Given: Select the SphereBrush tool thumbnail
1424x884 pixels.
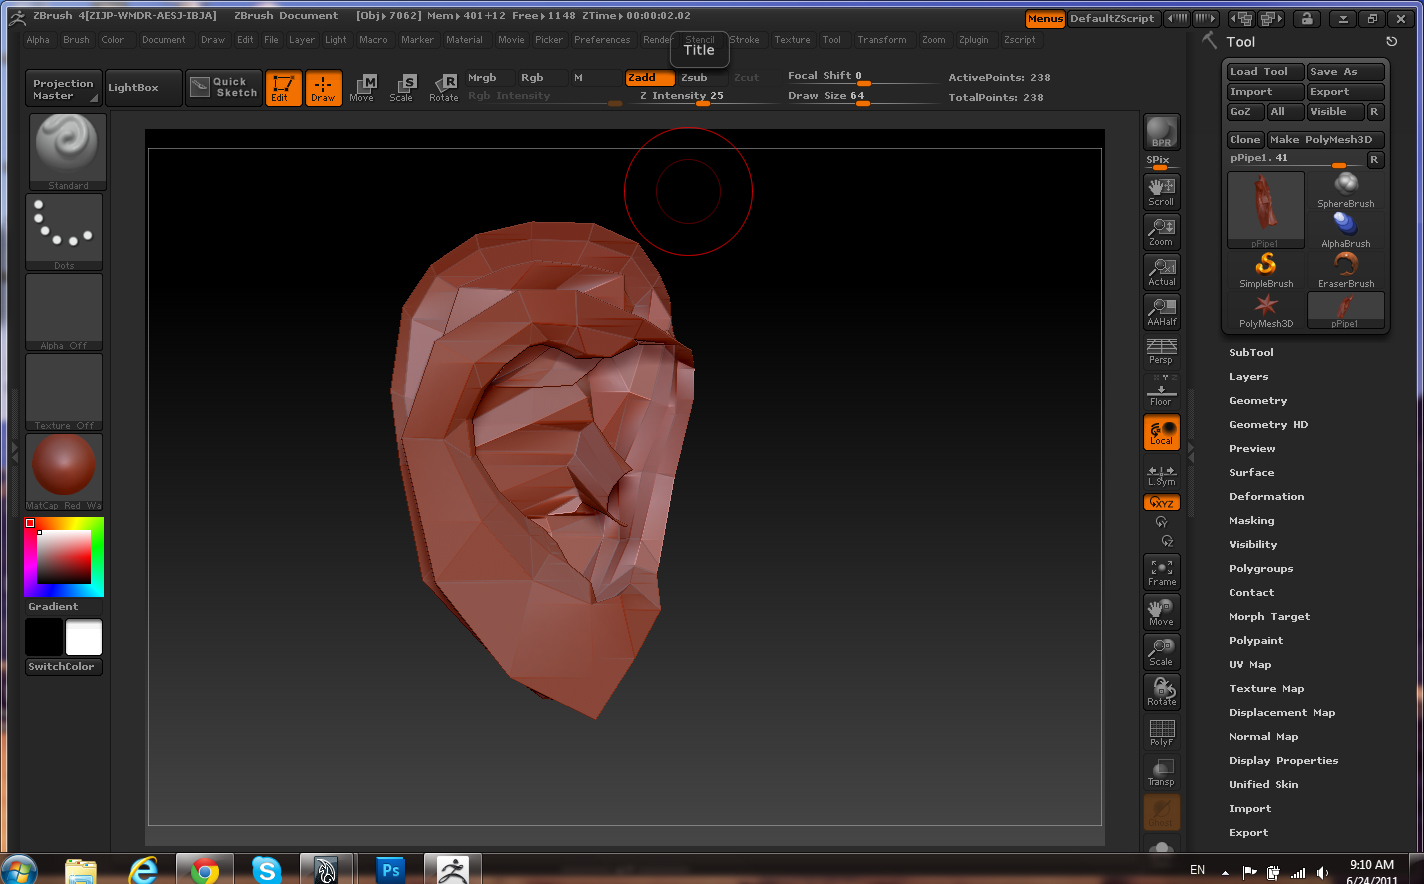Looking at the screenshot, I should [x=1345, y=190].
